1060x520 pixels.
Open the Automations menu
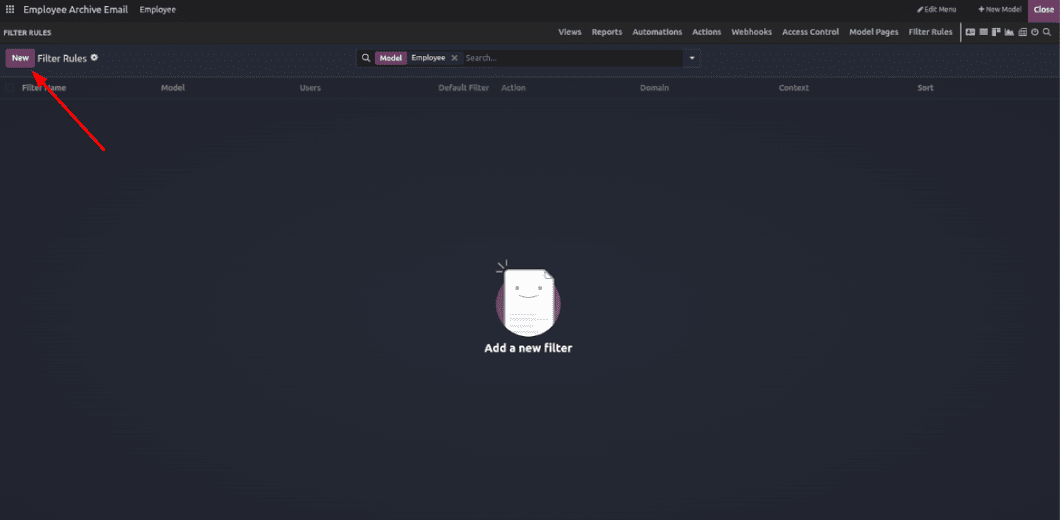[x=657, y=32]
